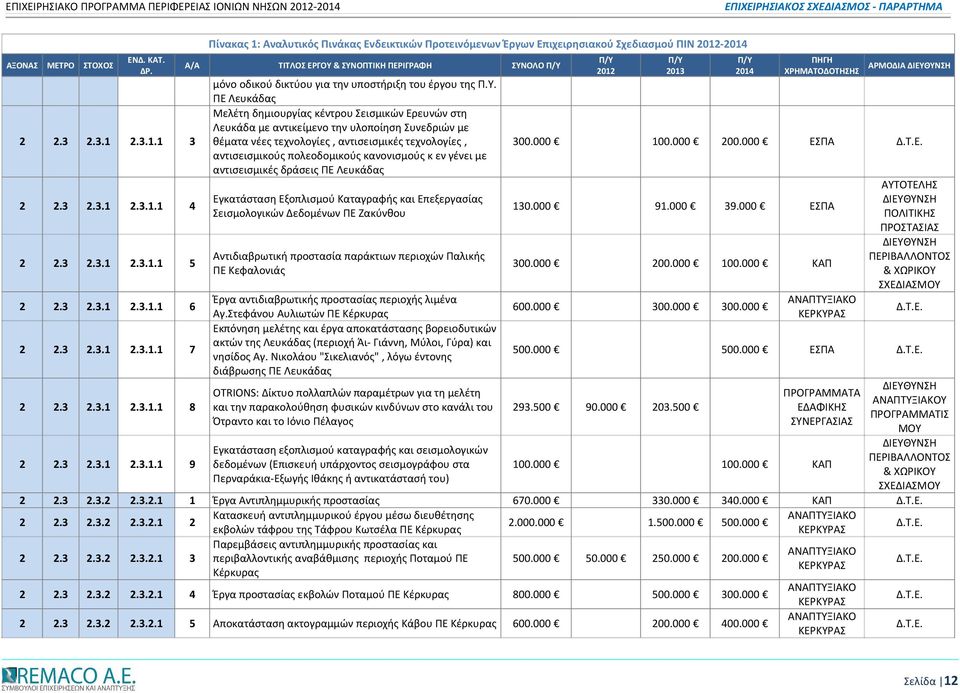Click the 2013 budget "91.000 €"

tap(675, 206)
